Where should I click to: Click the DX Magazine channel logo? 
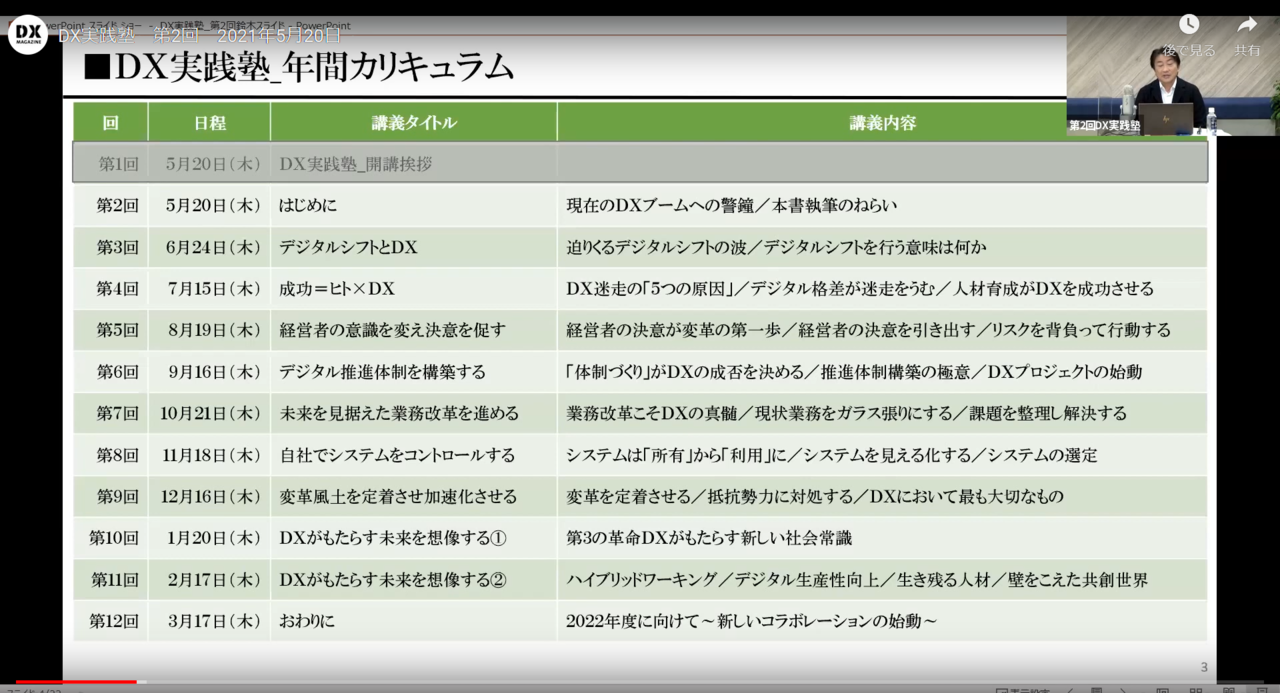pyautogui.click(x=27, y=34)
